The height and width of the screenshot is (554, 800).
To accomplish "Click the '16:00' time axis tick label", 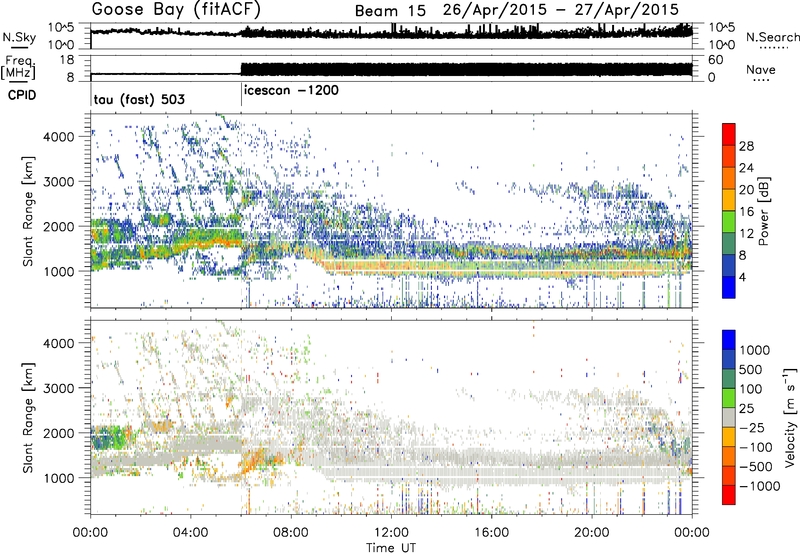I will coord(491,532).
